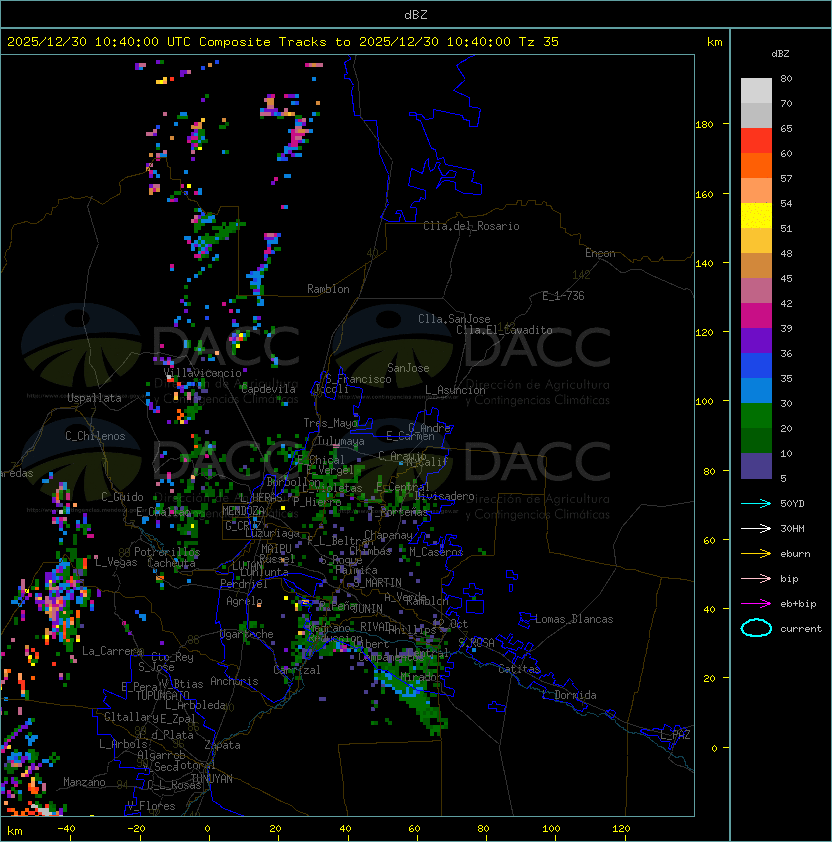Click the orange 60 dBZ color swatch
This screenshot has width=832, height=842.
756,166
